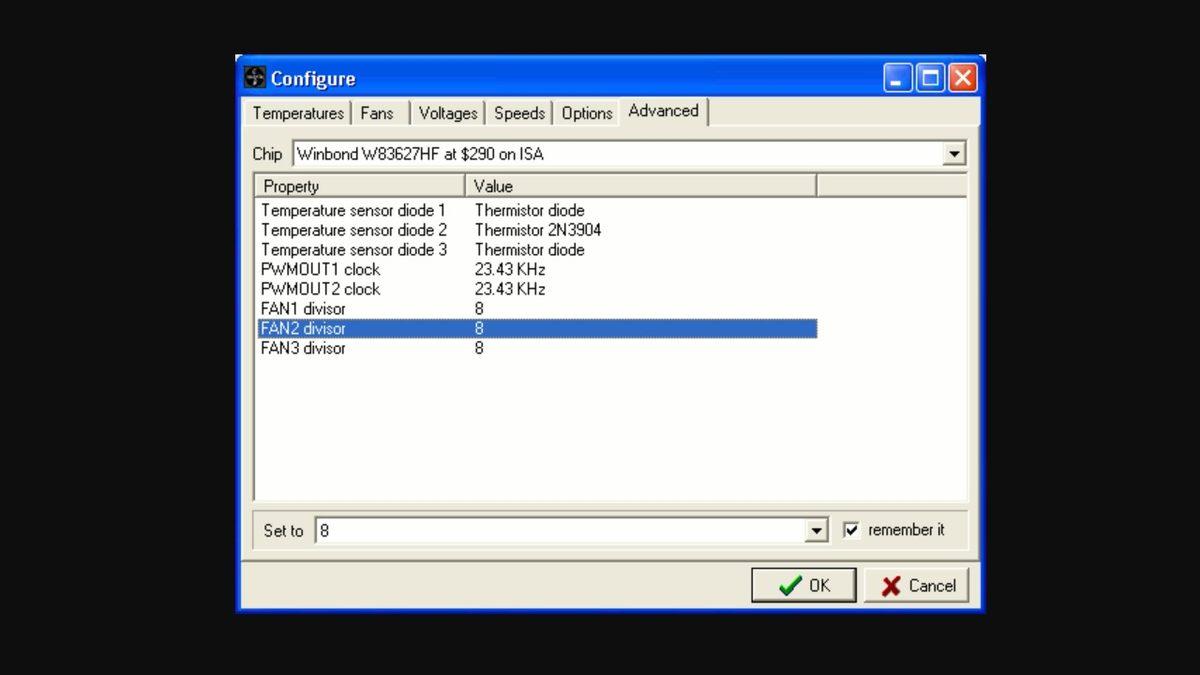Viewport: 1200px width, 675px height.
Task: Highlight the FAN3 divisor property
Action: click(303, 348)
